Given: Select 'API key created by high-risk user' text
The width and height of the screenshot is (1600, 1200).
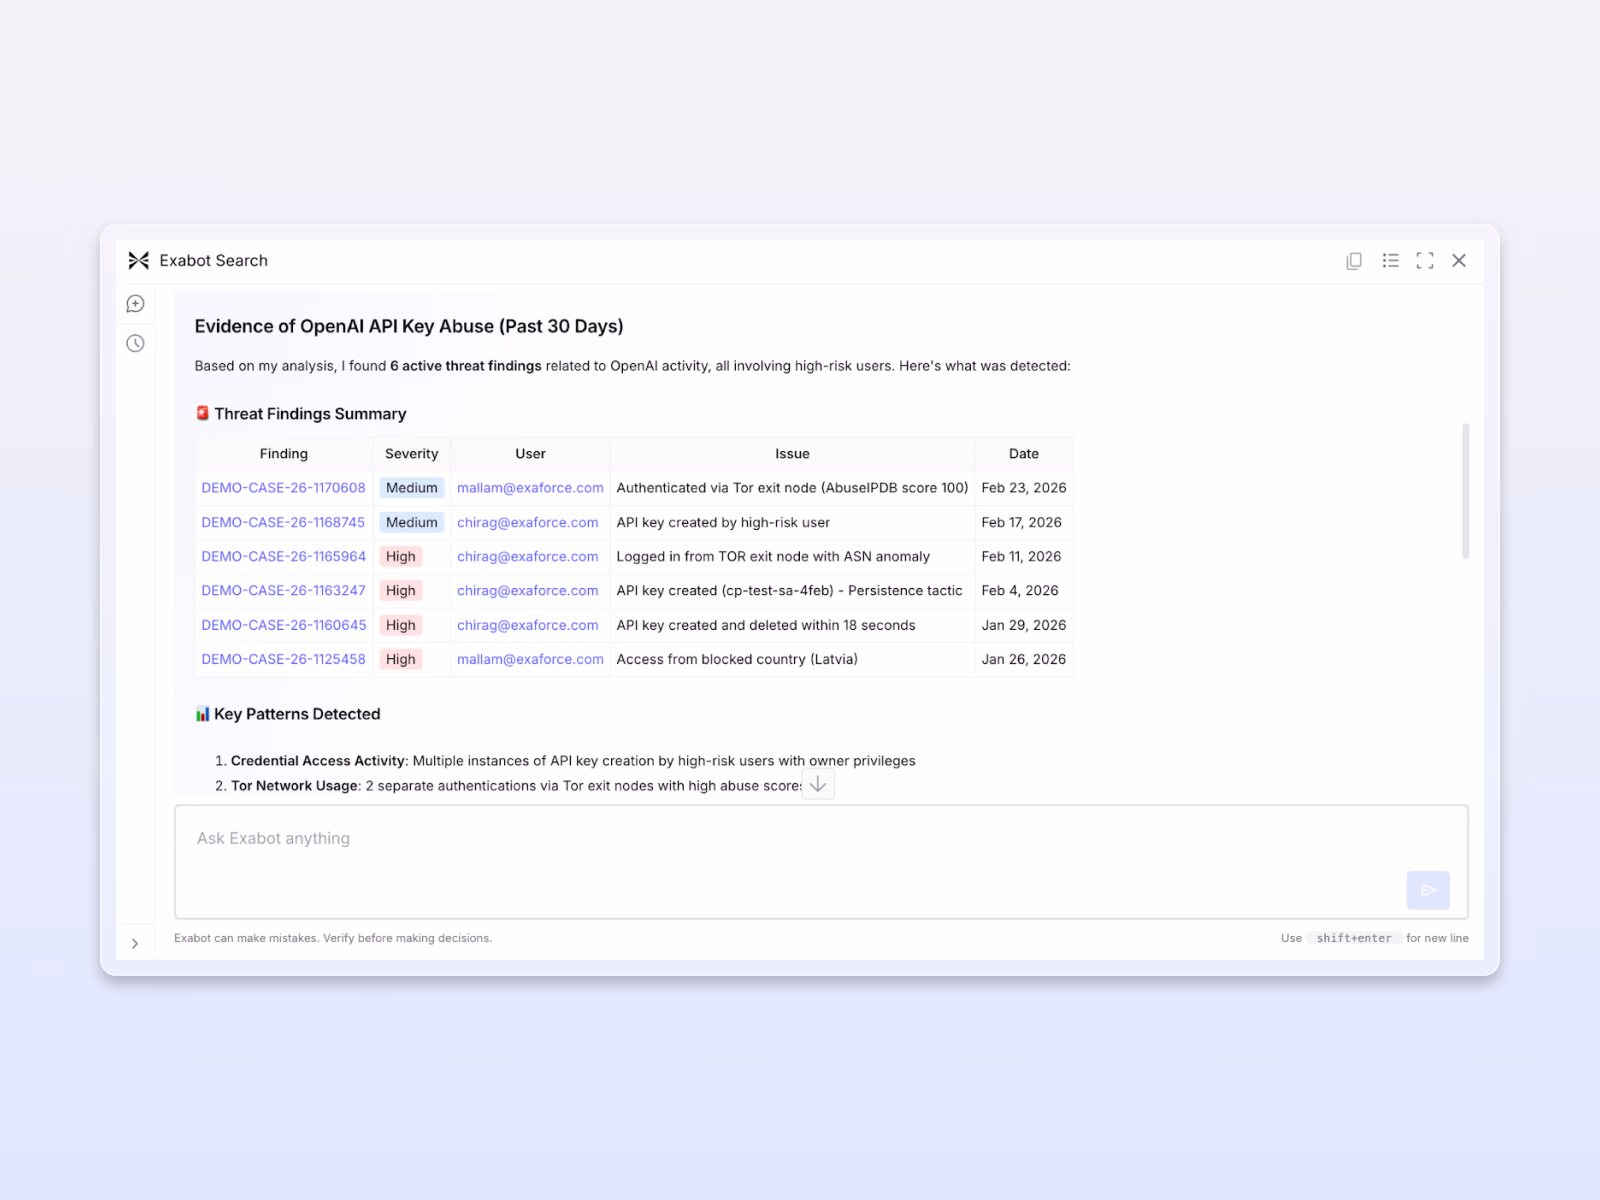Looking at the screenshot, I should click(723, 522).
